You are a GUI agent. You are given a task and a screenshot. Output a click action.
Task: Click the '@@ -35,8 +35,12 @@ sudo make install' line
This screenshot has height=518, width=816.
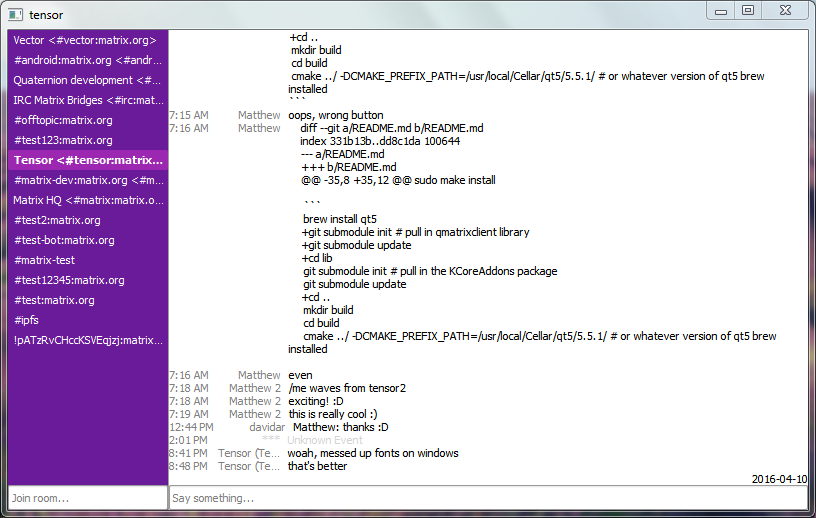(398, 180)
